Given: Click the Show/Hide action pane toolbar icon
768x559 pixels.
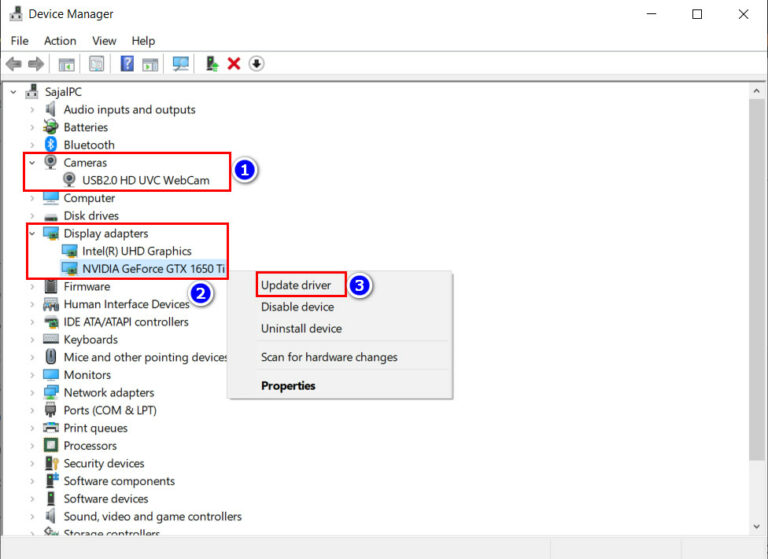Looking at the screenshot, I should click(x=150, y=64).
